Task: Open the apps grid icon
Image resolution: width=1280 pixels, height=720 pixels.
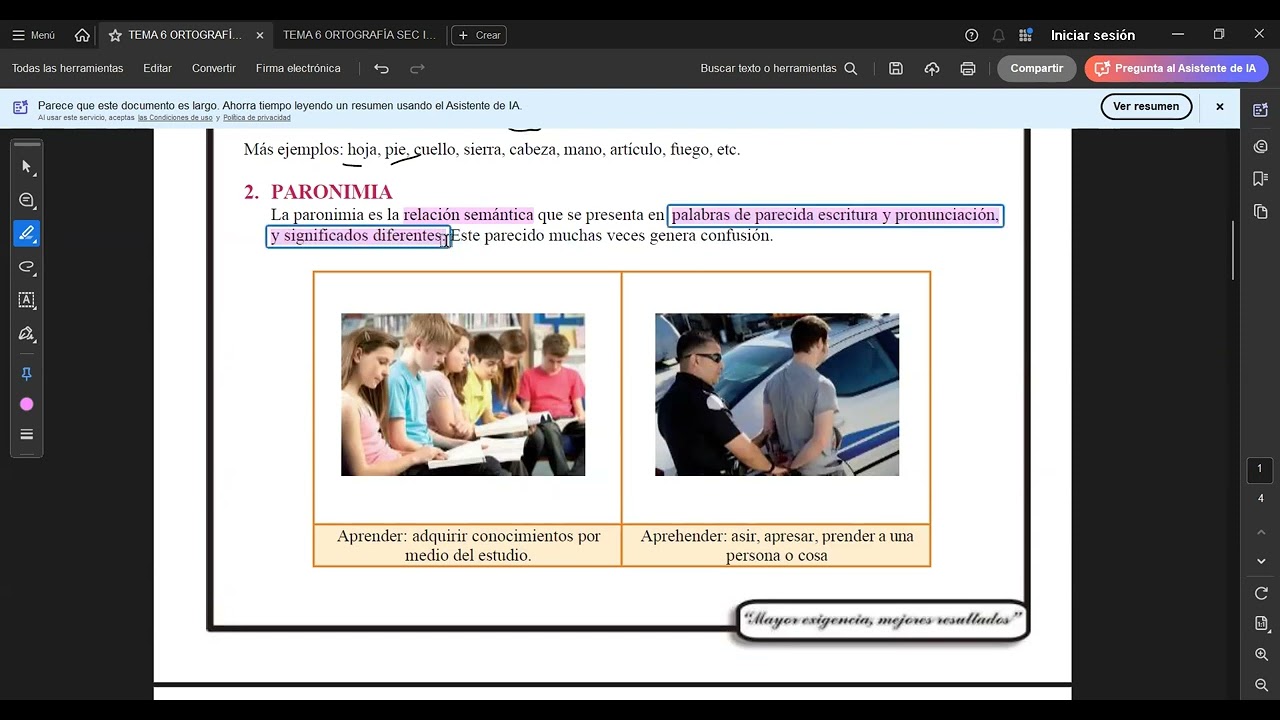Action: tap(1025, 35)
